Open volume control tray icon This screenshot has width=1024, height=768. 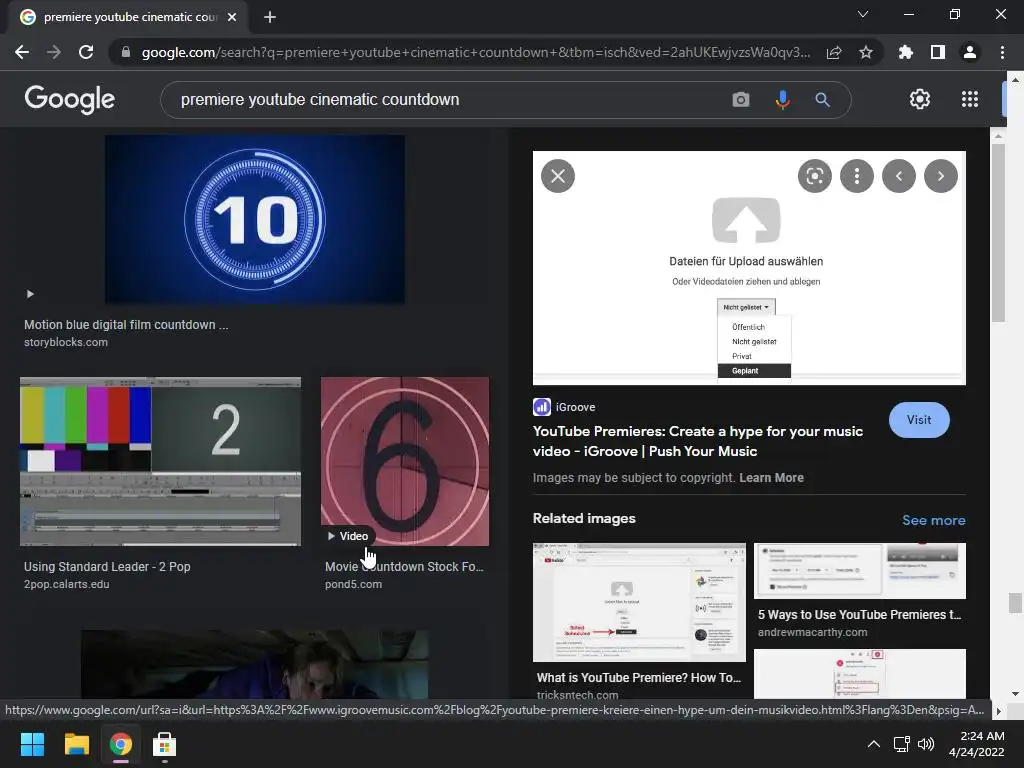click(925, 744)
